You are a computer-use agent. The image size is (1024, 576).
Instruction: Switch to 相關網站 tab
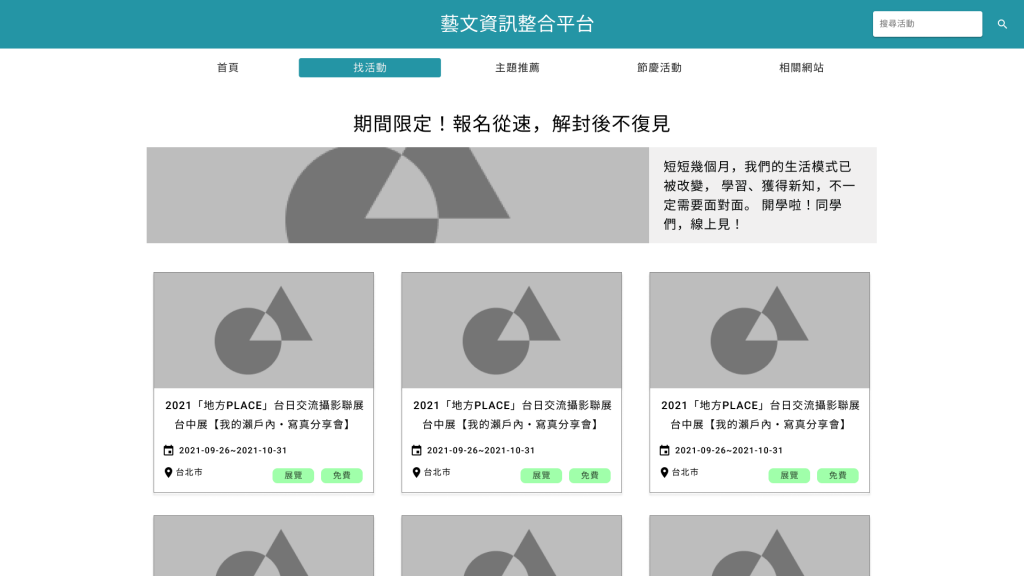coord(801,68)
